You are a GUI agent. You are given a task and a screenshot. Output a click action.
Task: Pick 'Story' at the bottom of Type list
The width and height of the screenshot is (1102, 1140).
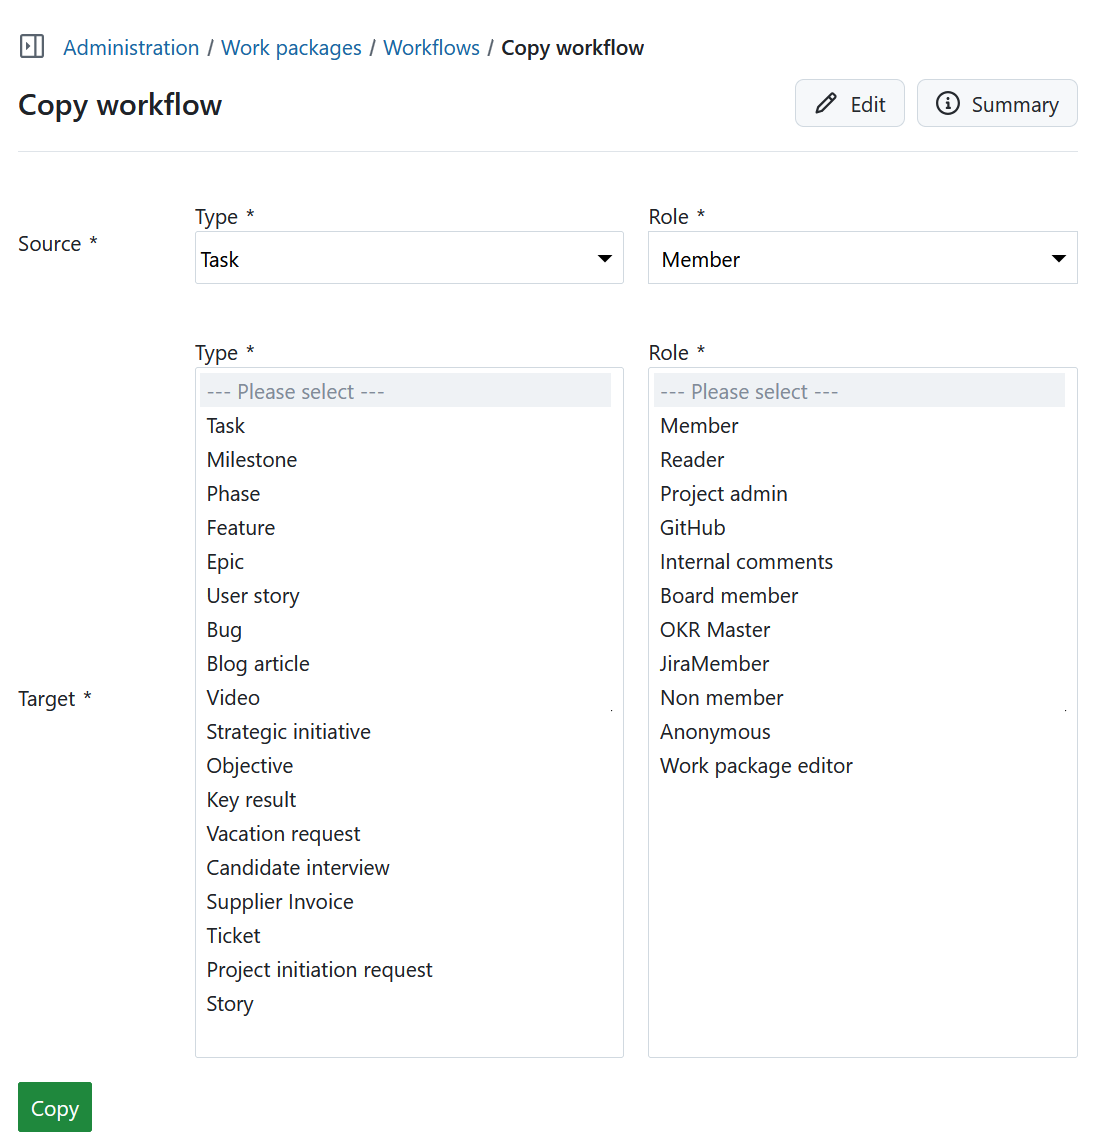click(x=229, y=1003)
